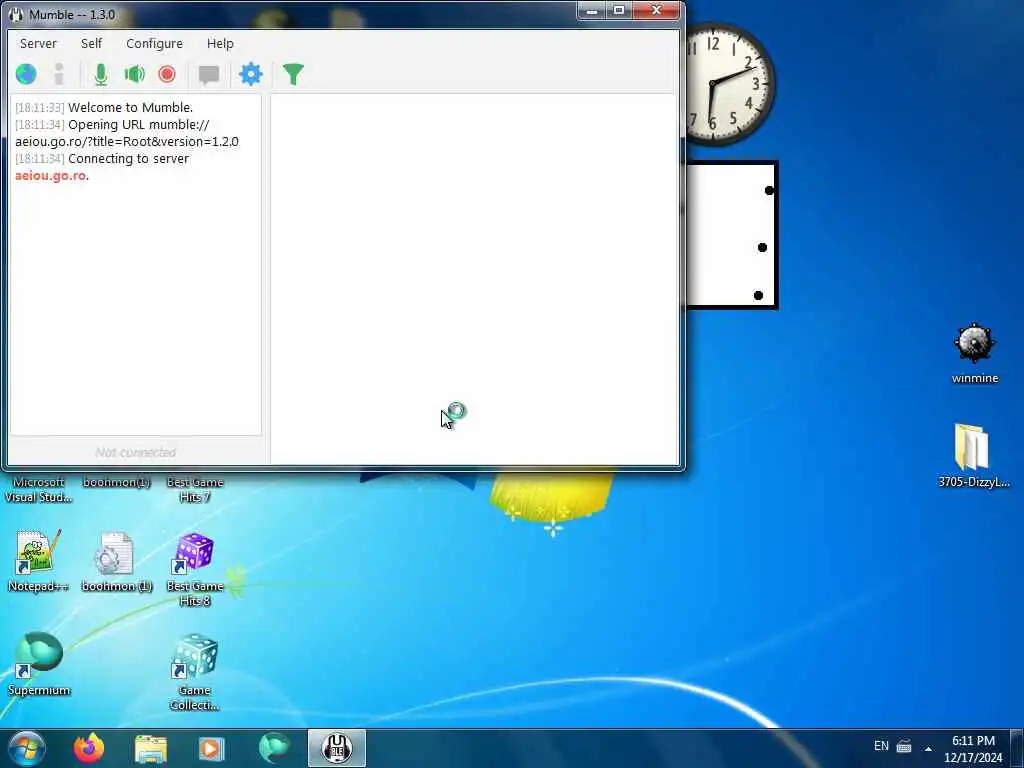Click the server information icon in toolbar
Screen dimensions: 1024x768
(59, 74)
